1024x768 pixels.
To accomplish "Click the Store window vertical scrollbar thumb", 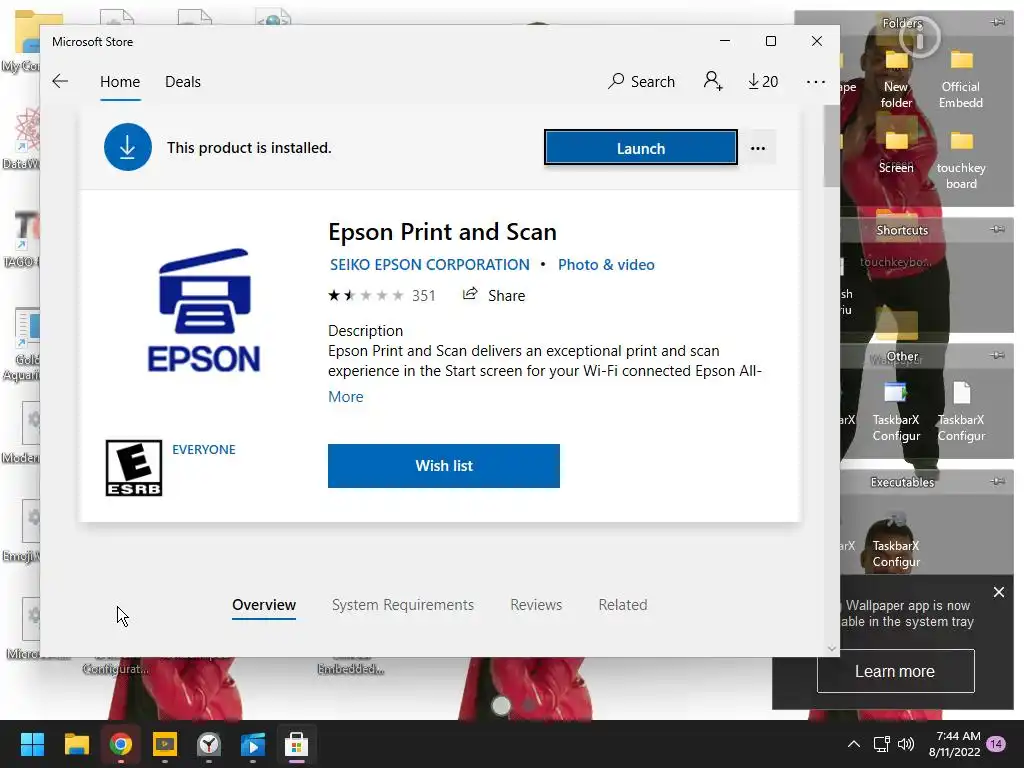I will 831,146.
